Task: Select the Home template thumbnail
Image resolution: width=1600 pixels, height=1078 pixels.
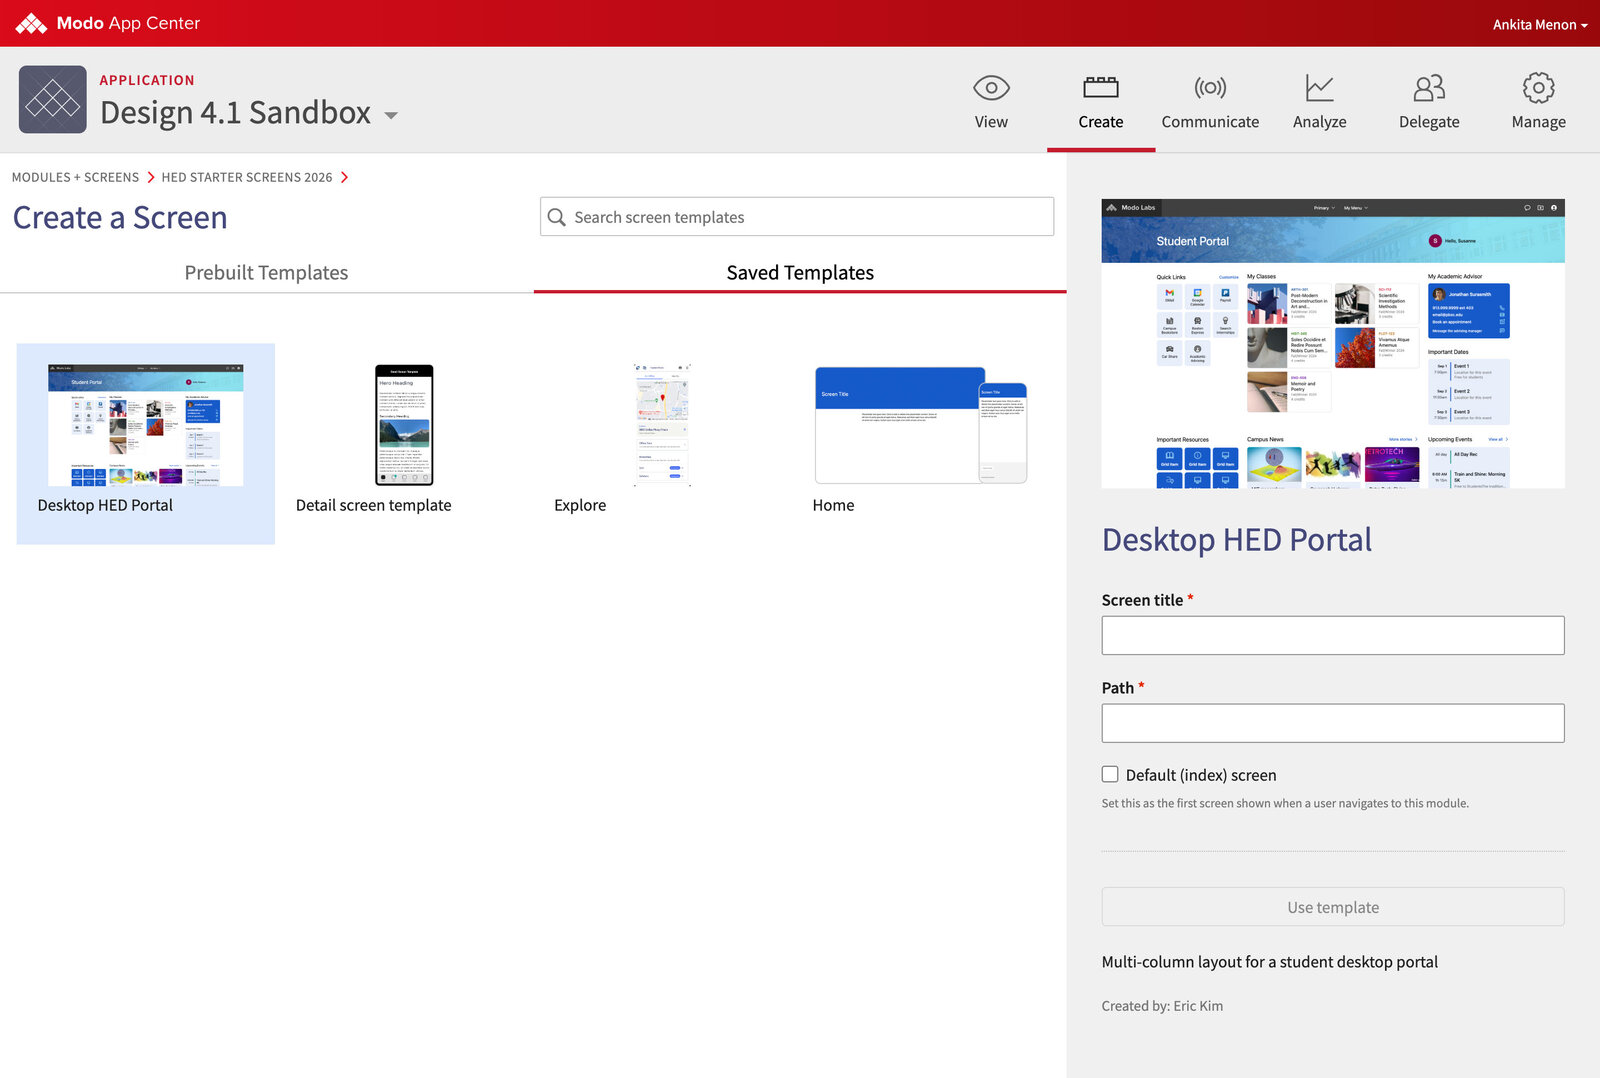Action: pos(921,425)
